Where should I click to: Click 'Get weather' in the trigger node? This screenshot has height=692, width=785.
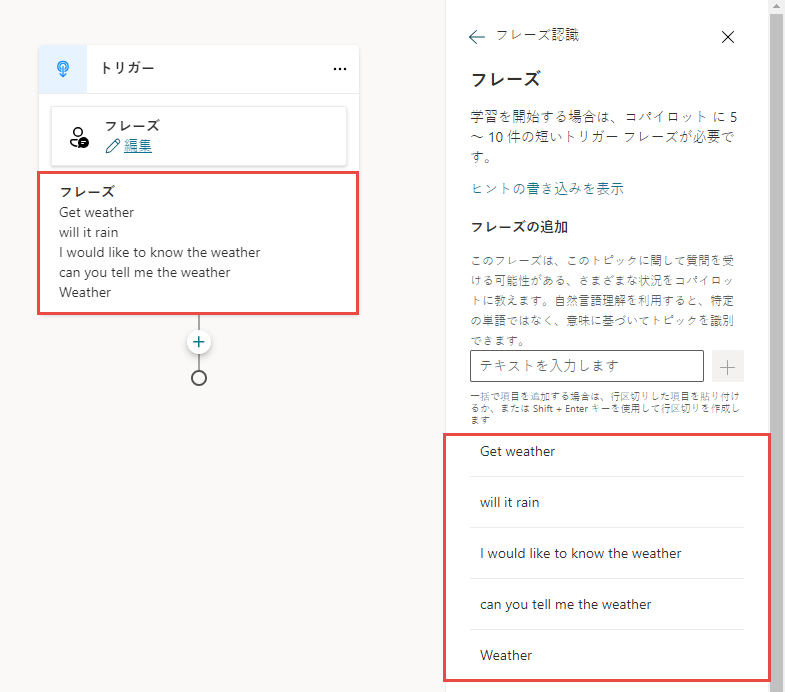[x=97, y=212]
